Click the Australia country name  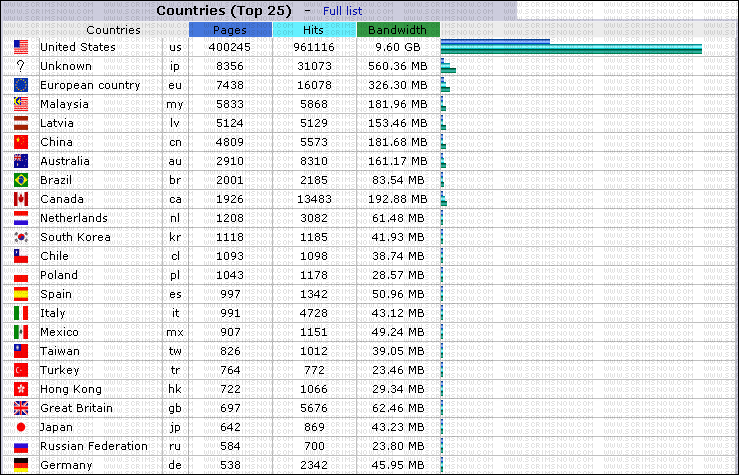[x=65, y=161]
